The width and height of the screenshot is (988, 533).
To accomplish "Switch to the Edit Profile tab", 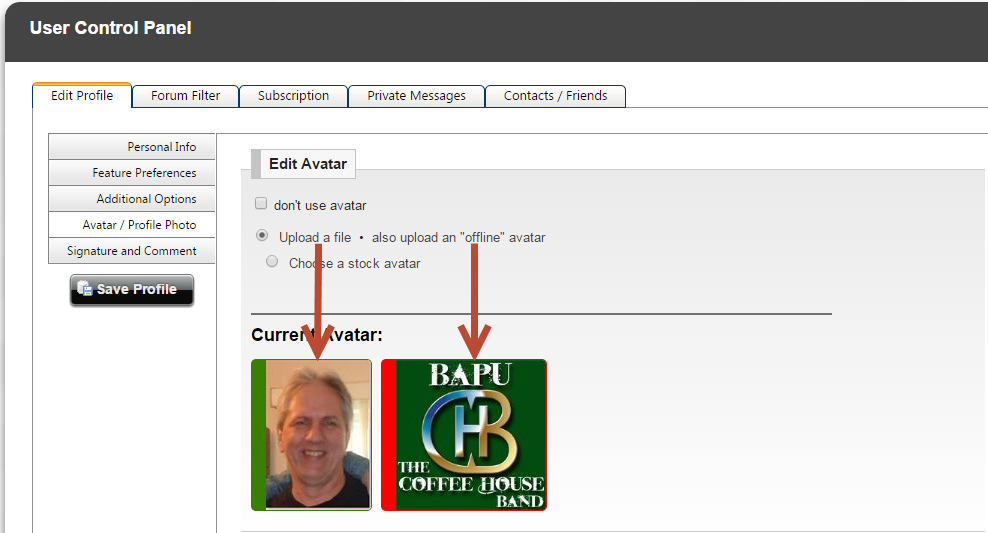I will (82, 96).
